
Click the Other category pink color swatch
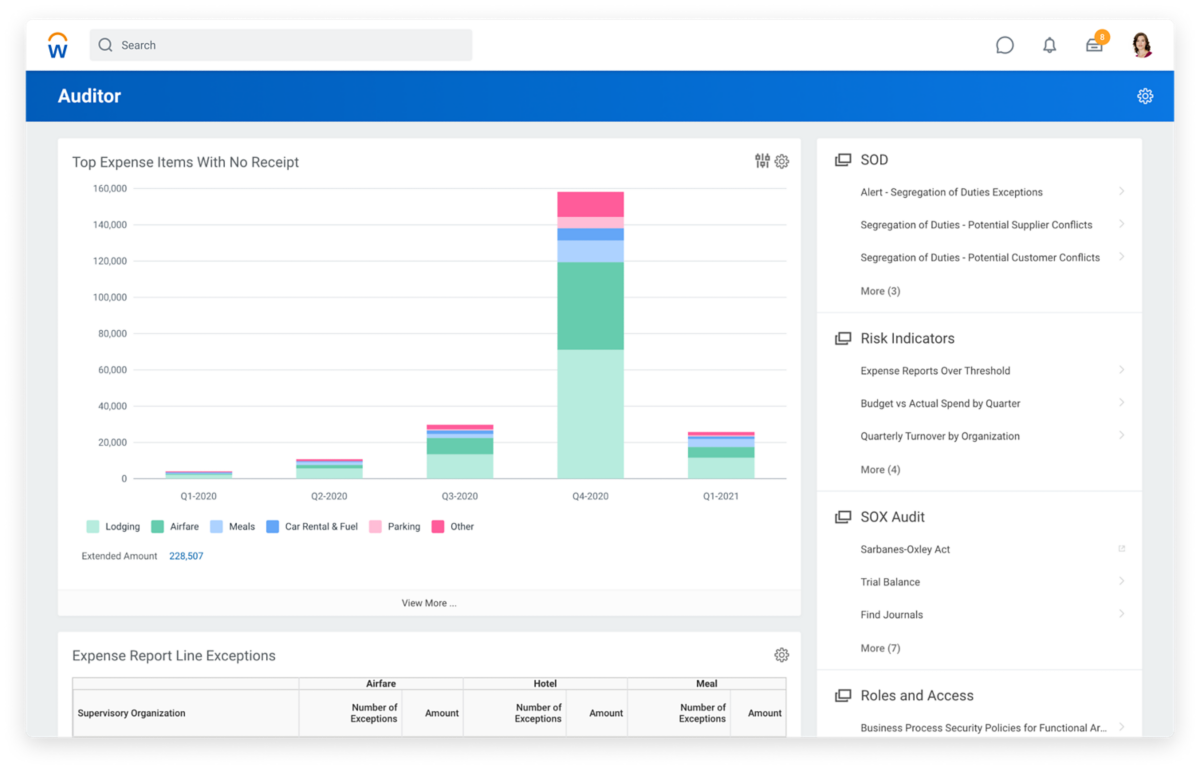[x=438, y=526]
